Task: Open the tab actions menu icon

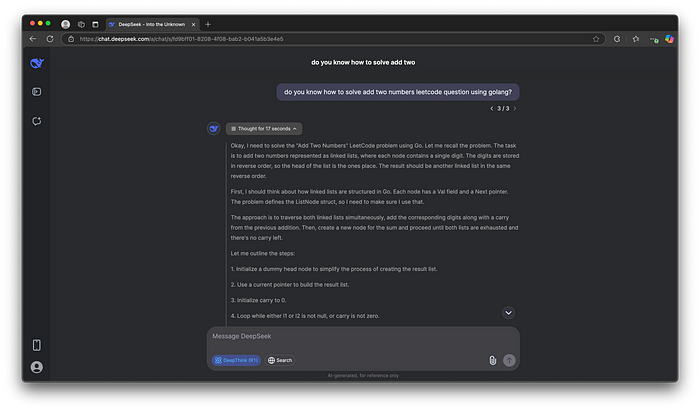Action: (95, 24)
